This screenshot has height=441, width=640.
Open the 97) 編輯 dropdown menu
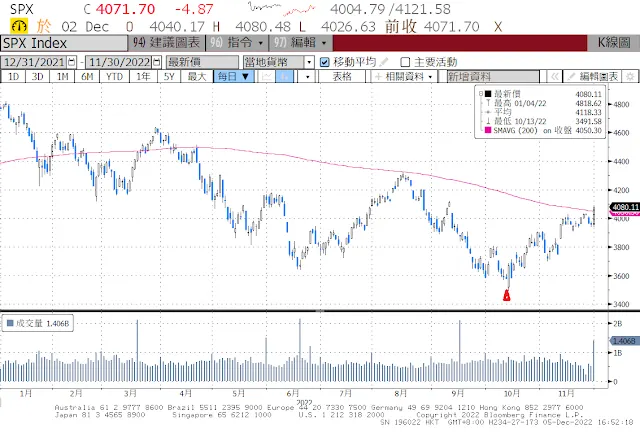(x=300, y=42)
